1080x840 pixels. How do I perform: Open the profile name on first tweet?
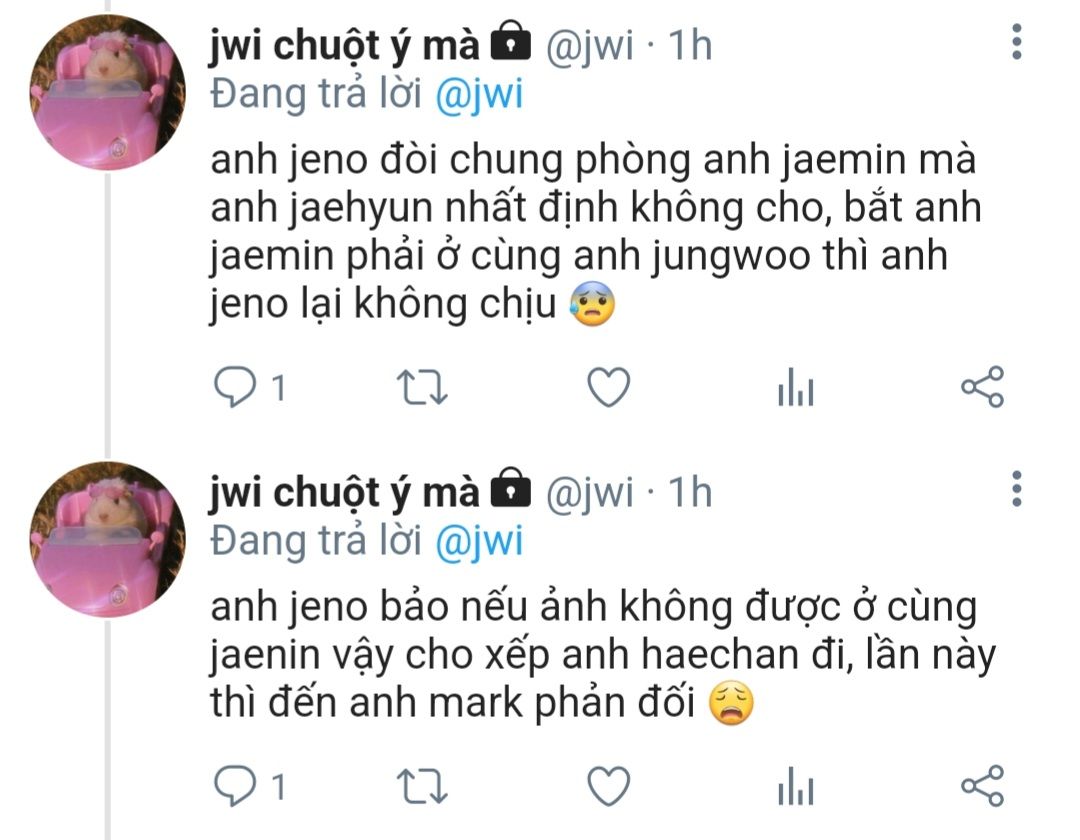pos(344,47)
